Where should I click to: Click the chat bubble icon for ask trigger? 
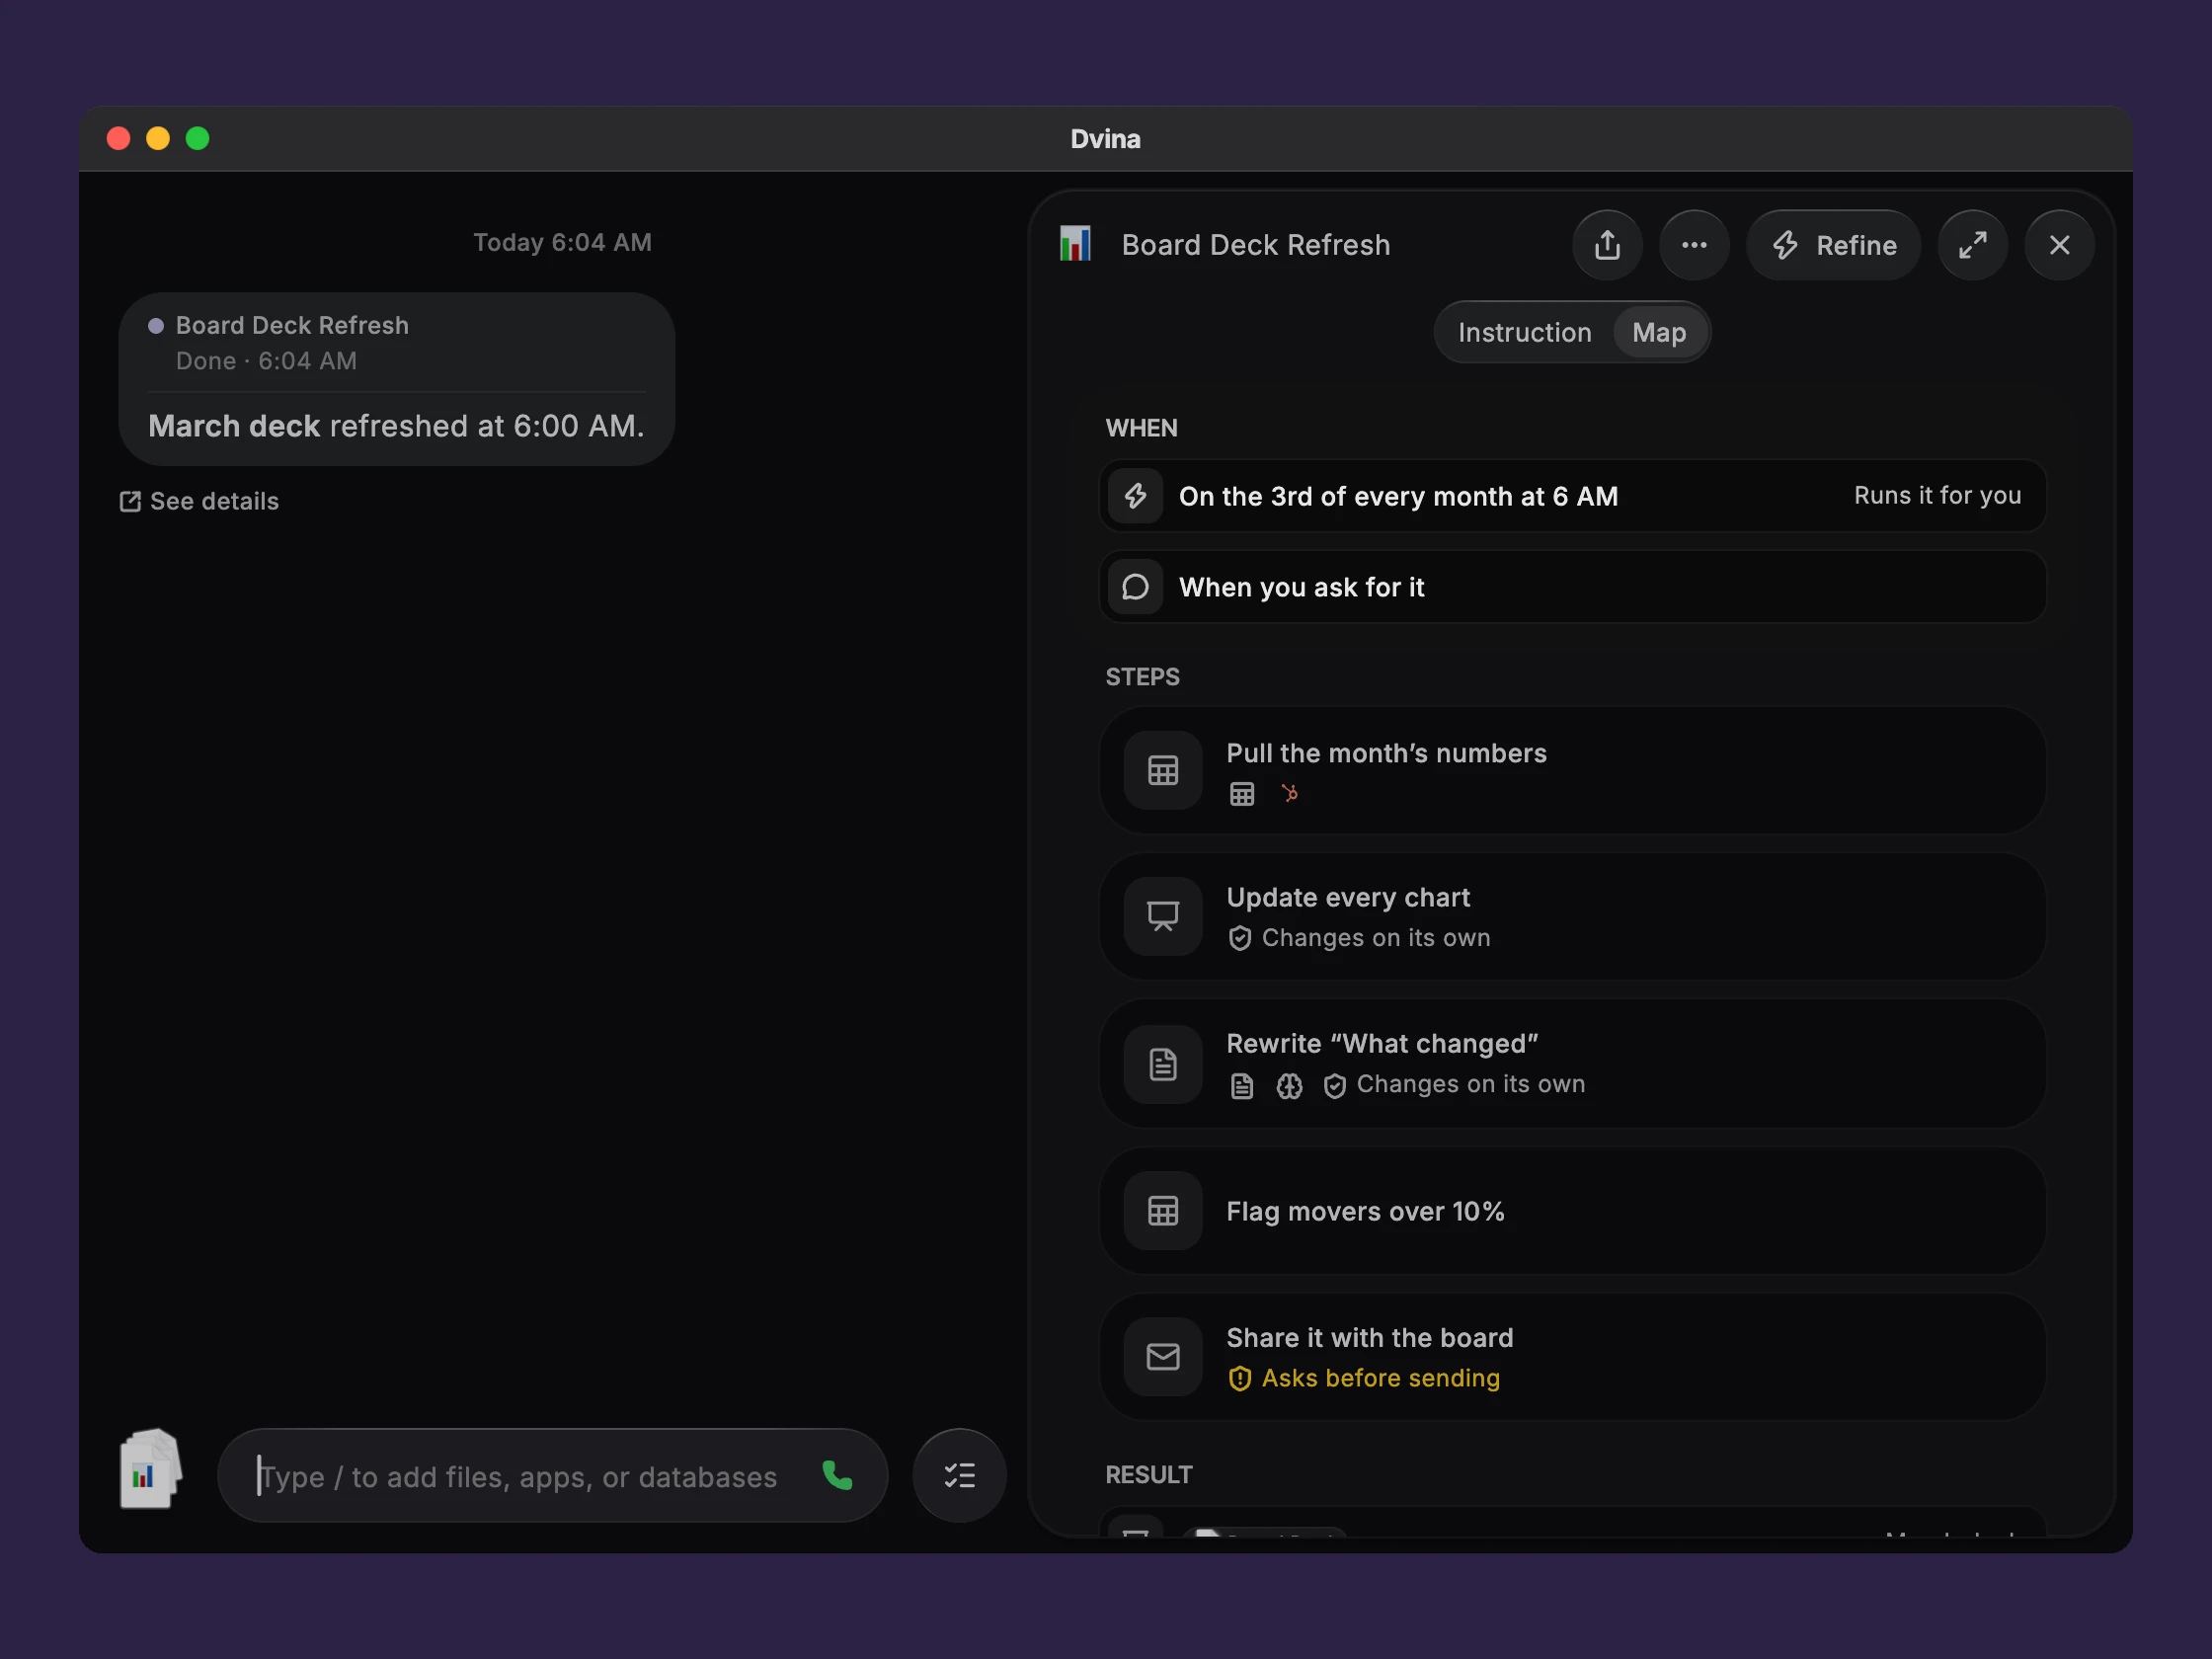[x=1135, y=587]
